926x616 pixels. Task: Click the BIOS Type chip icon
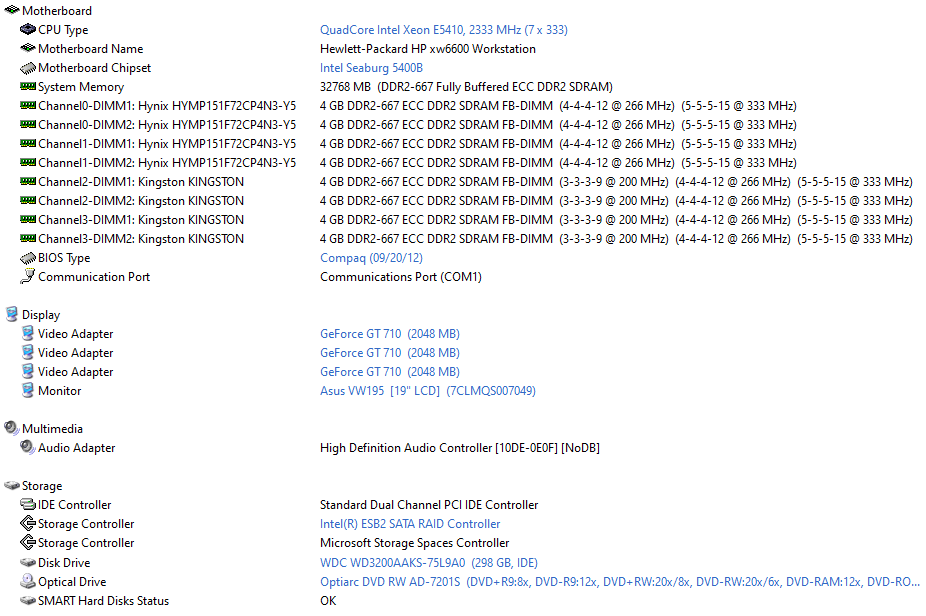[x=28, y=258]
